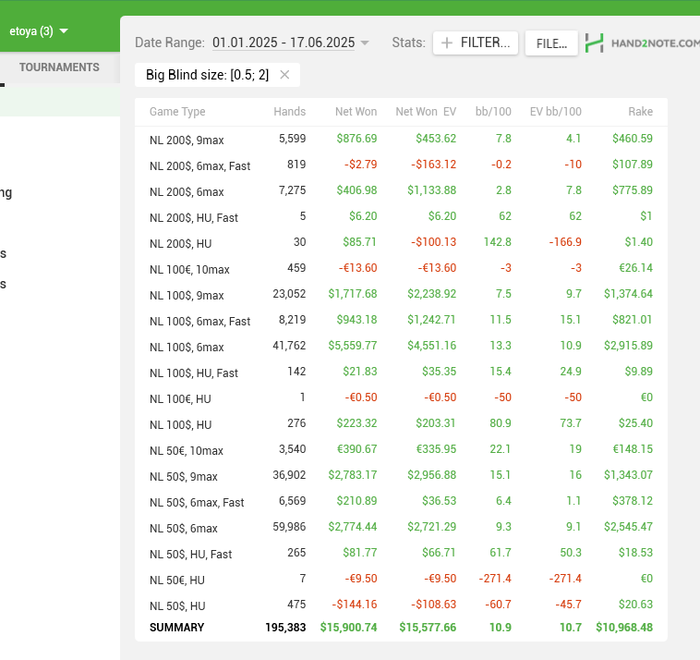This screenshot has width=700, height=660.
Task: Click the Hand2Note logo icon
Action: (595, 43)
